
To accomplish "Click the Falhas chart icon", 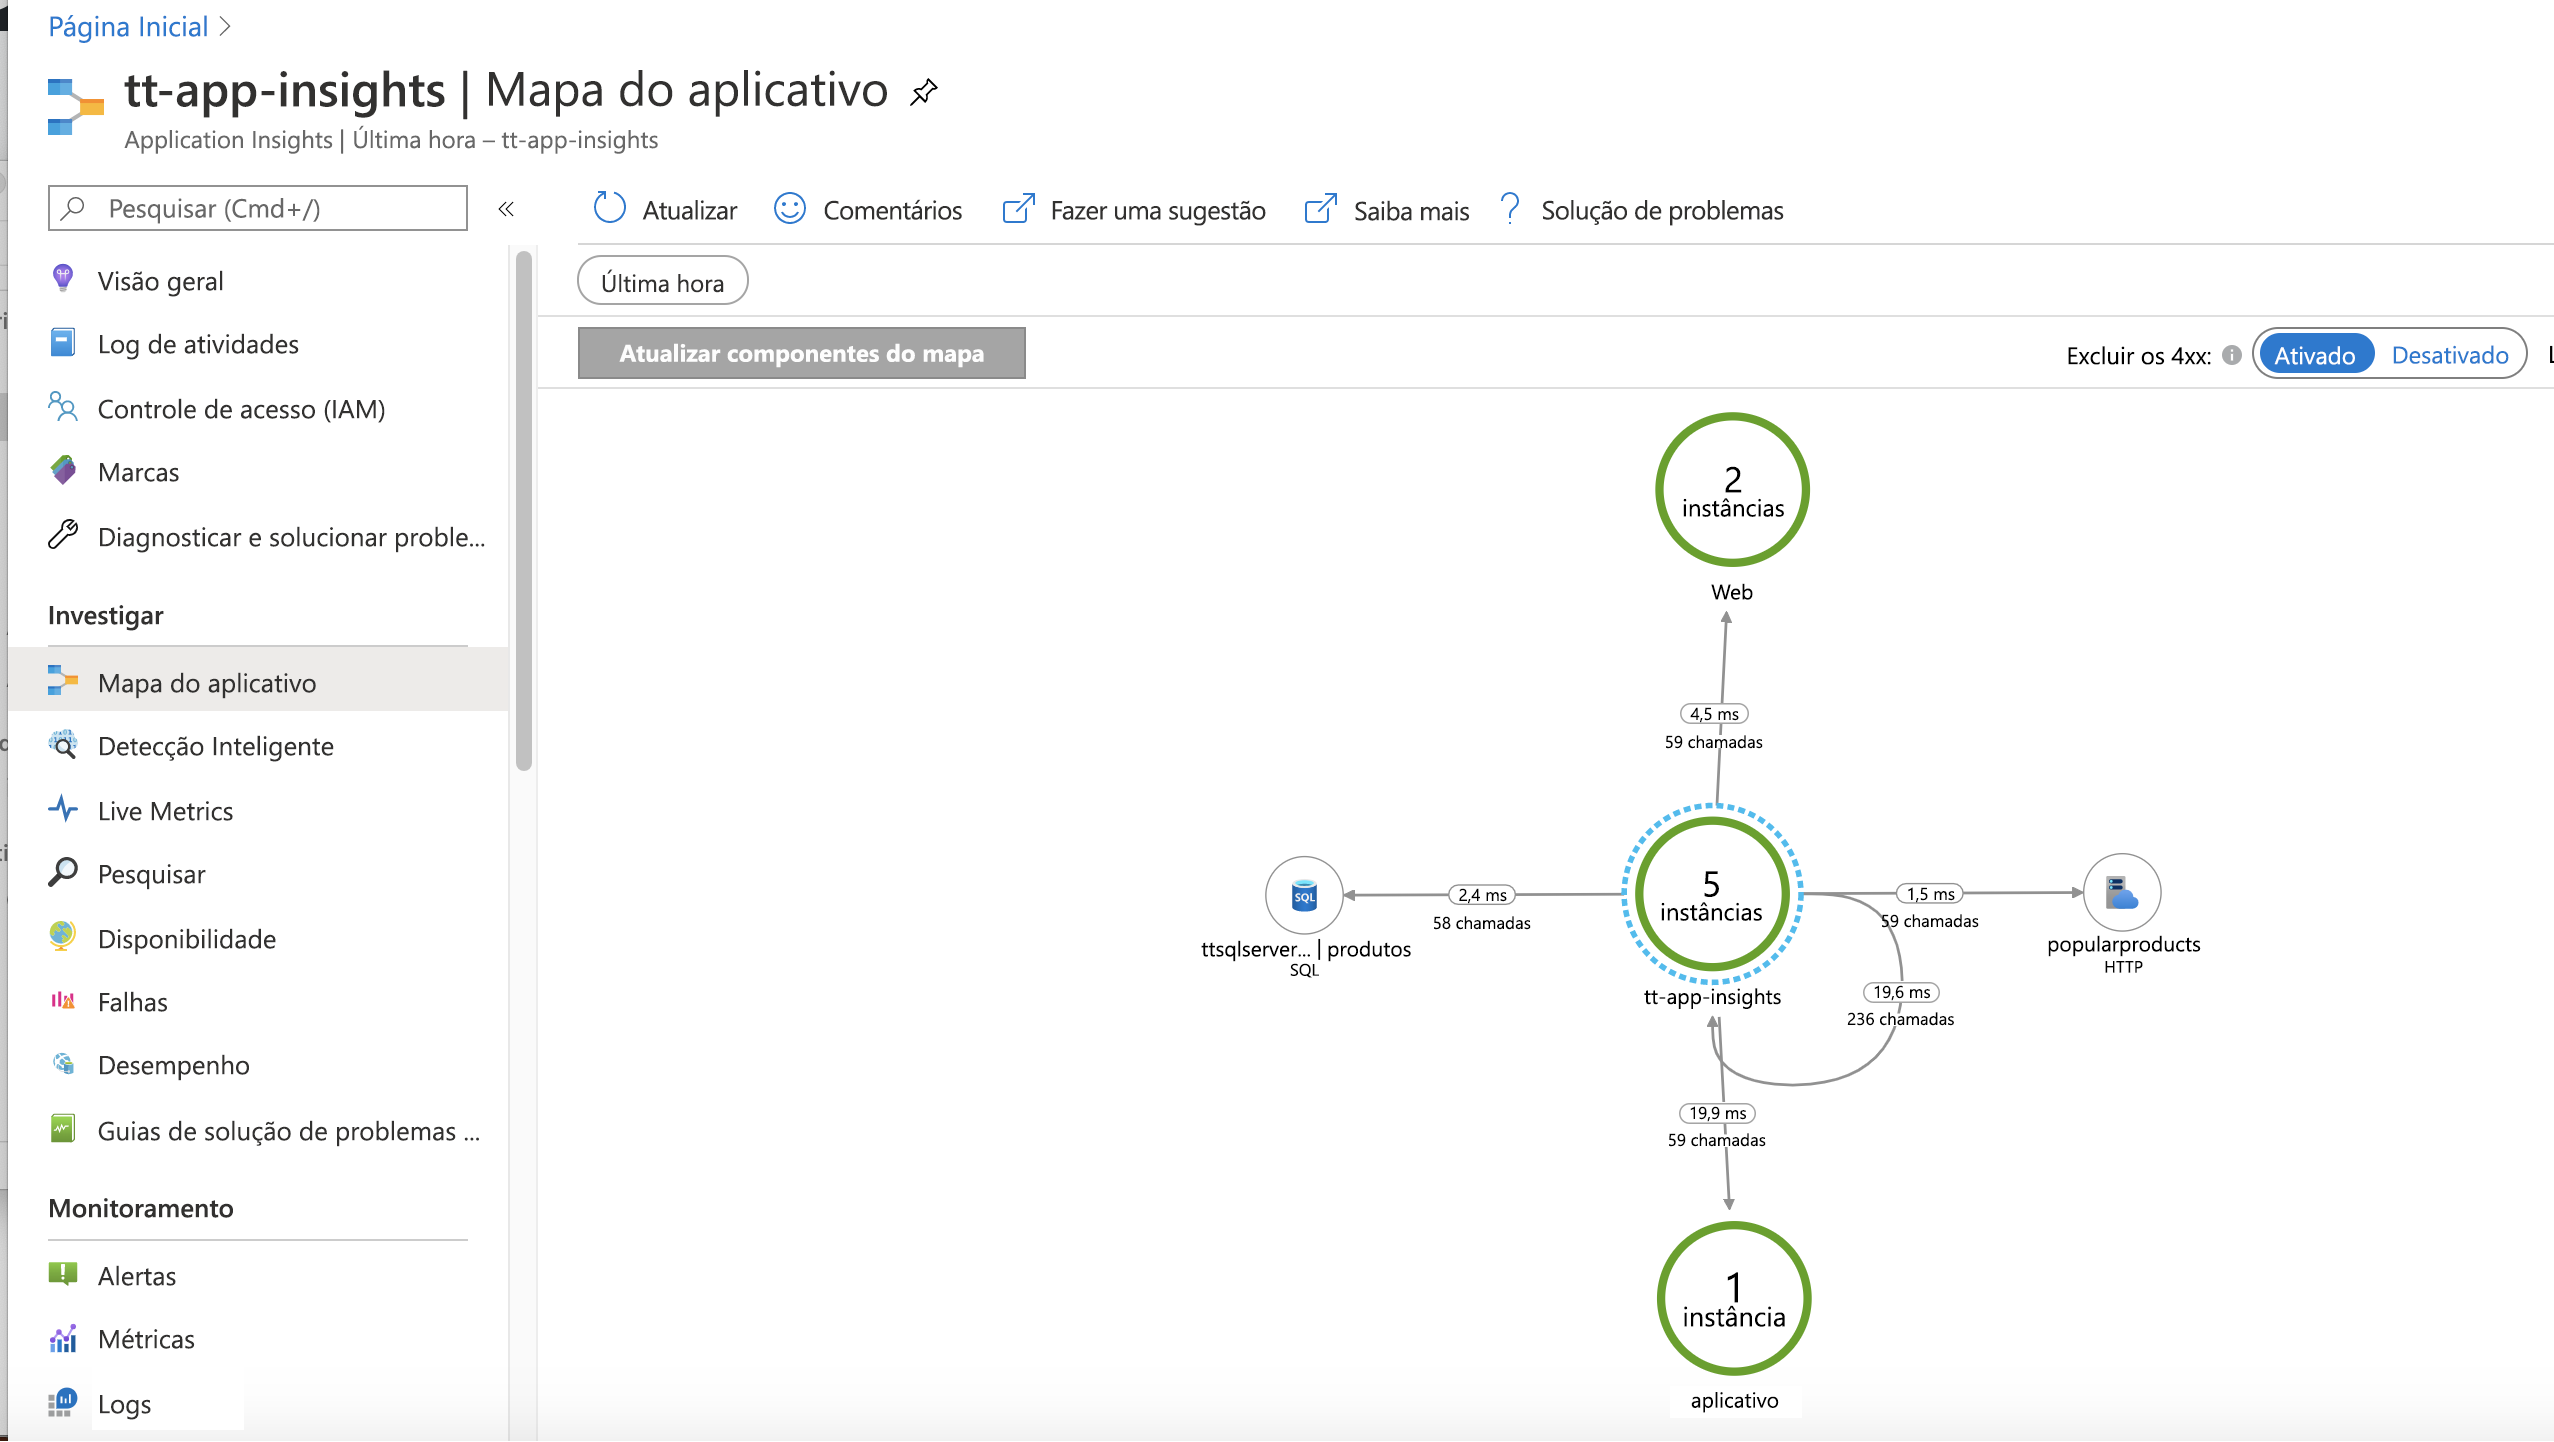I will (62, 1000).
